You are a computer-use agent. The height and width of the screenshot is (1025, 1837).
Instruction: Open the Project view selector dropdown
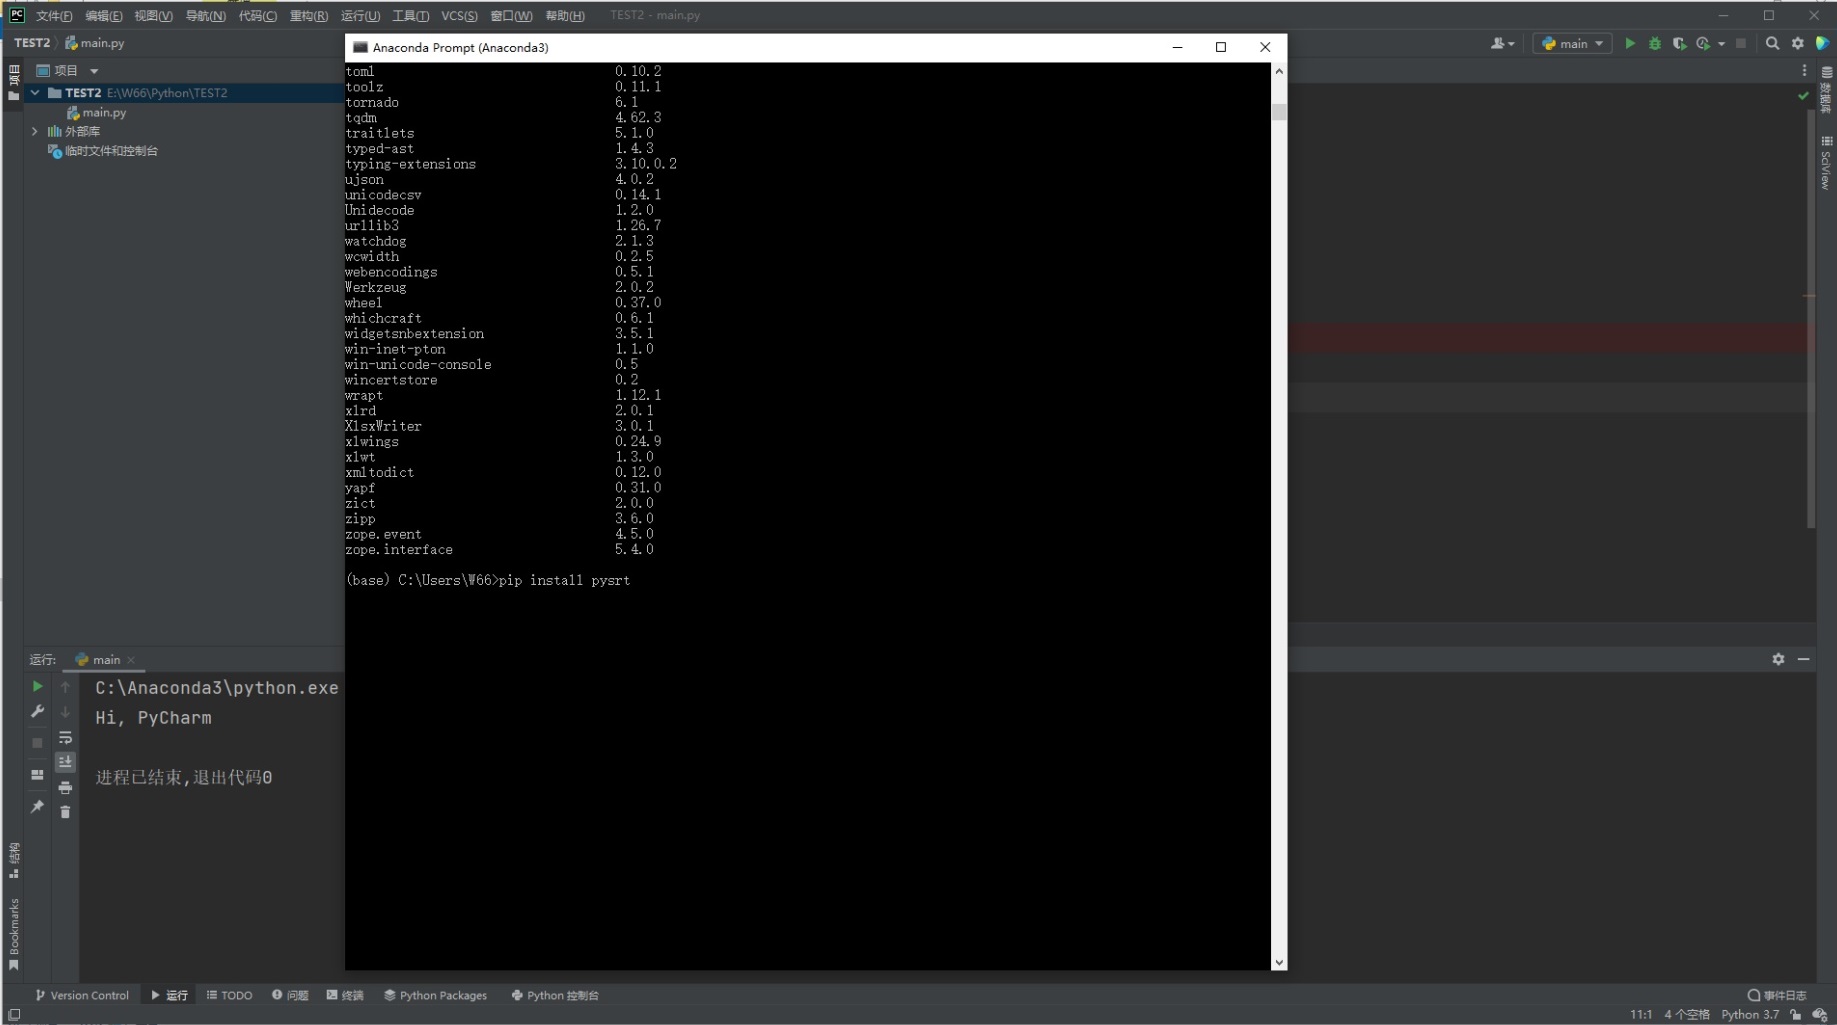68,70
